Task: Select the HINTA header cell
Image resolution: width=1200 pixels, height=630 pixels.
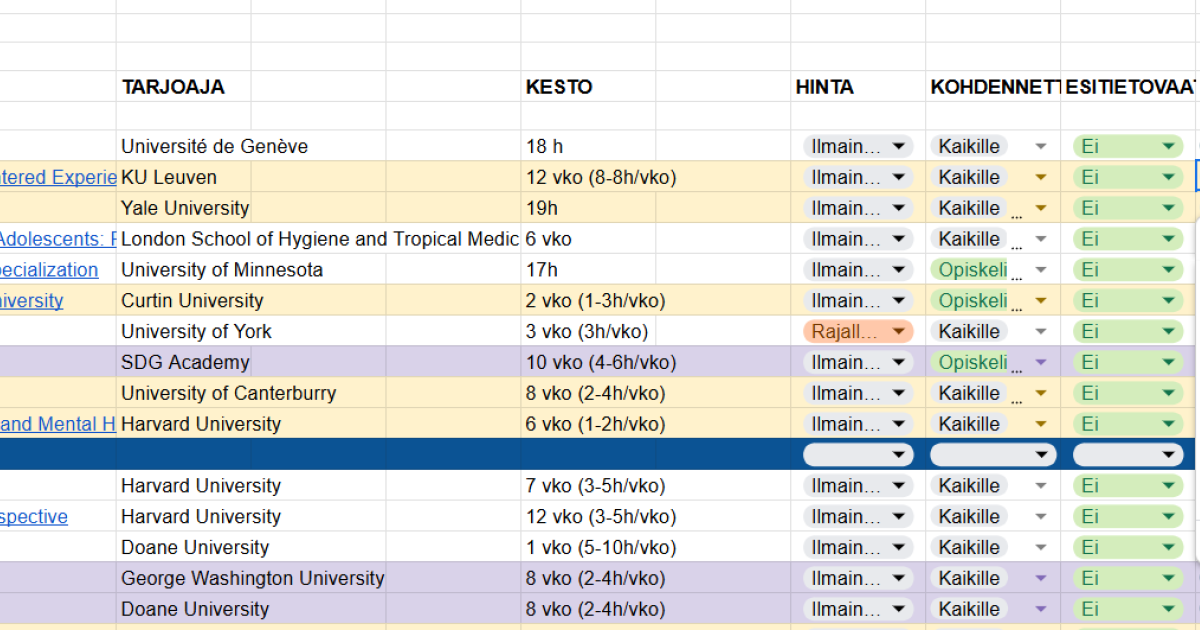Action: tap(825, 87)
